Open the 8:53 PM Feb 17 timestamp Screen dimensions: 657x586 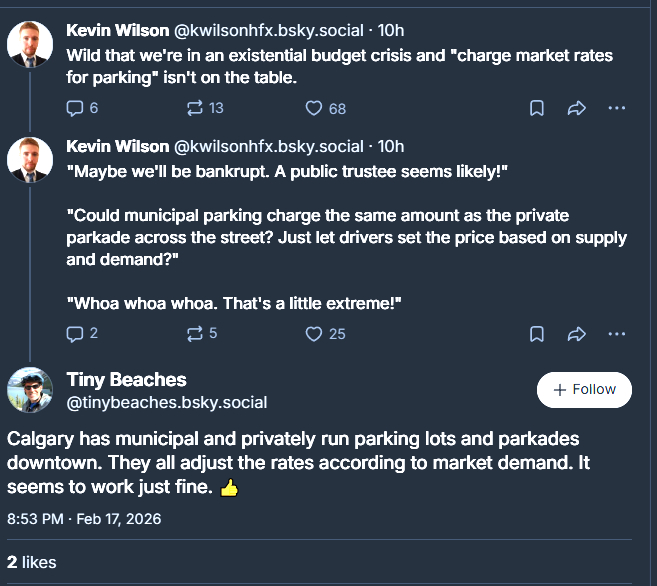click(84, 519)
